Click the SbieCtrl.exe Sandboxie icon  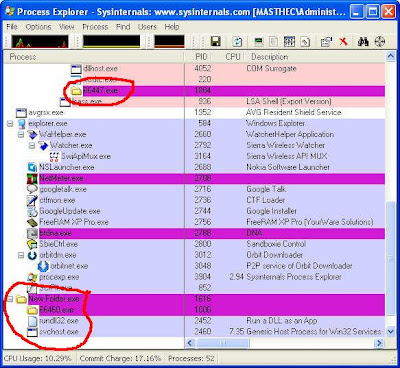pos(32,244)
